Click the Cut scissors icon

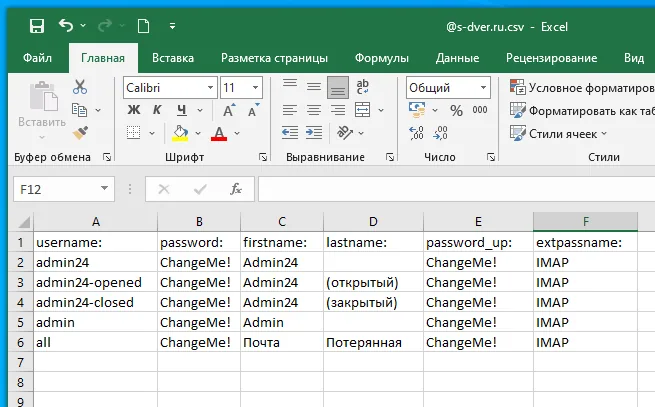79,87
